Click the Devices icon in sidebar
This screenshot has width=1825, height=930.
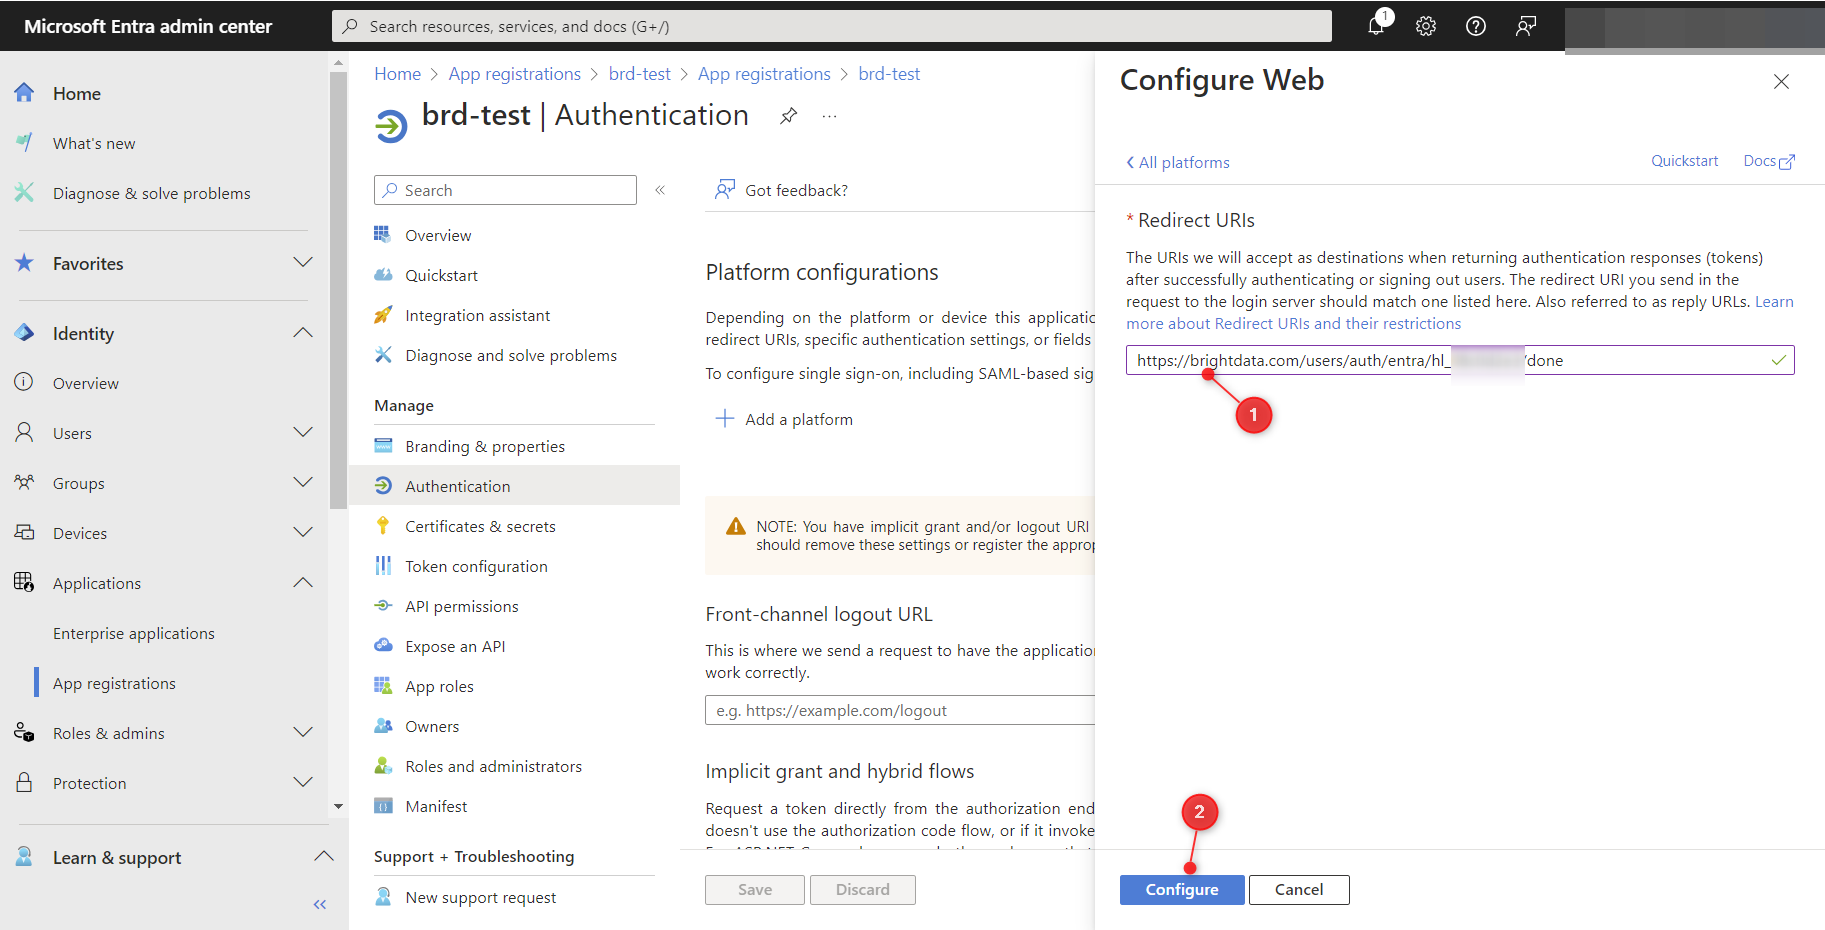click(x=25, y=533)
